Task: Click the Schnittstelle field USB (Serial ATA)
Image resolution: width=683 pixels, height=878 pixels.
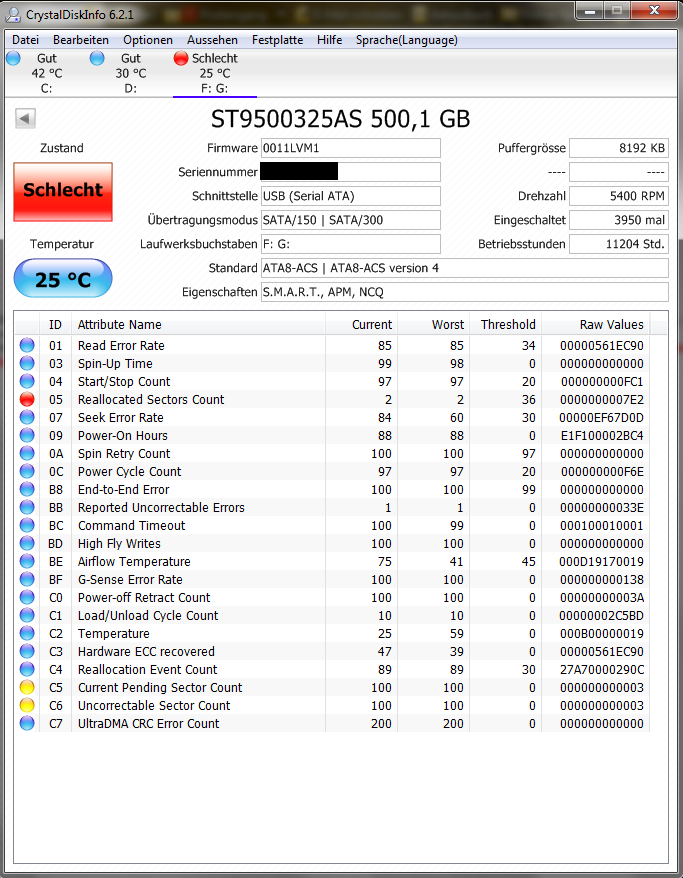Action: pyautogui.click(x=351, y=196)
